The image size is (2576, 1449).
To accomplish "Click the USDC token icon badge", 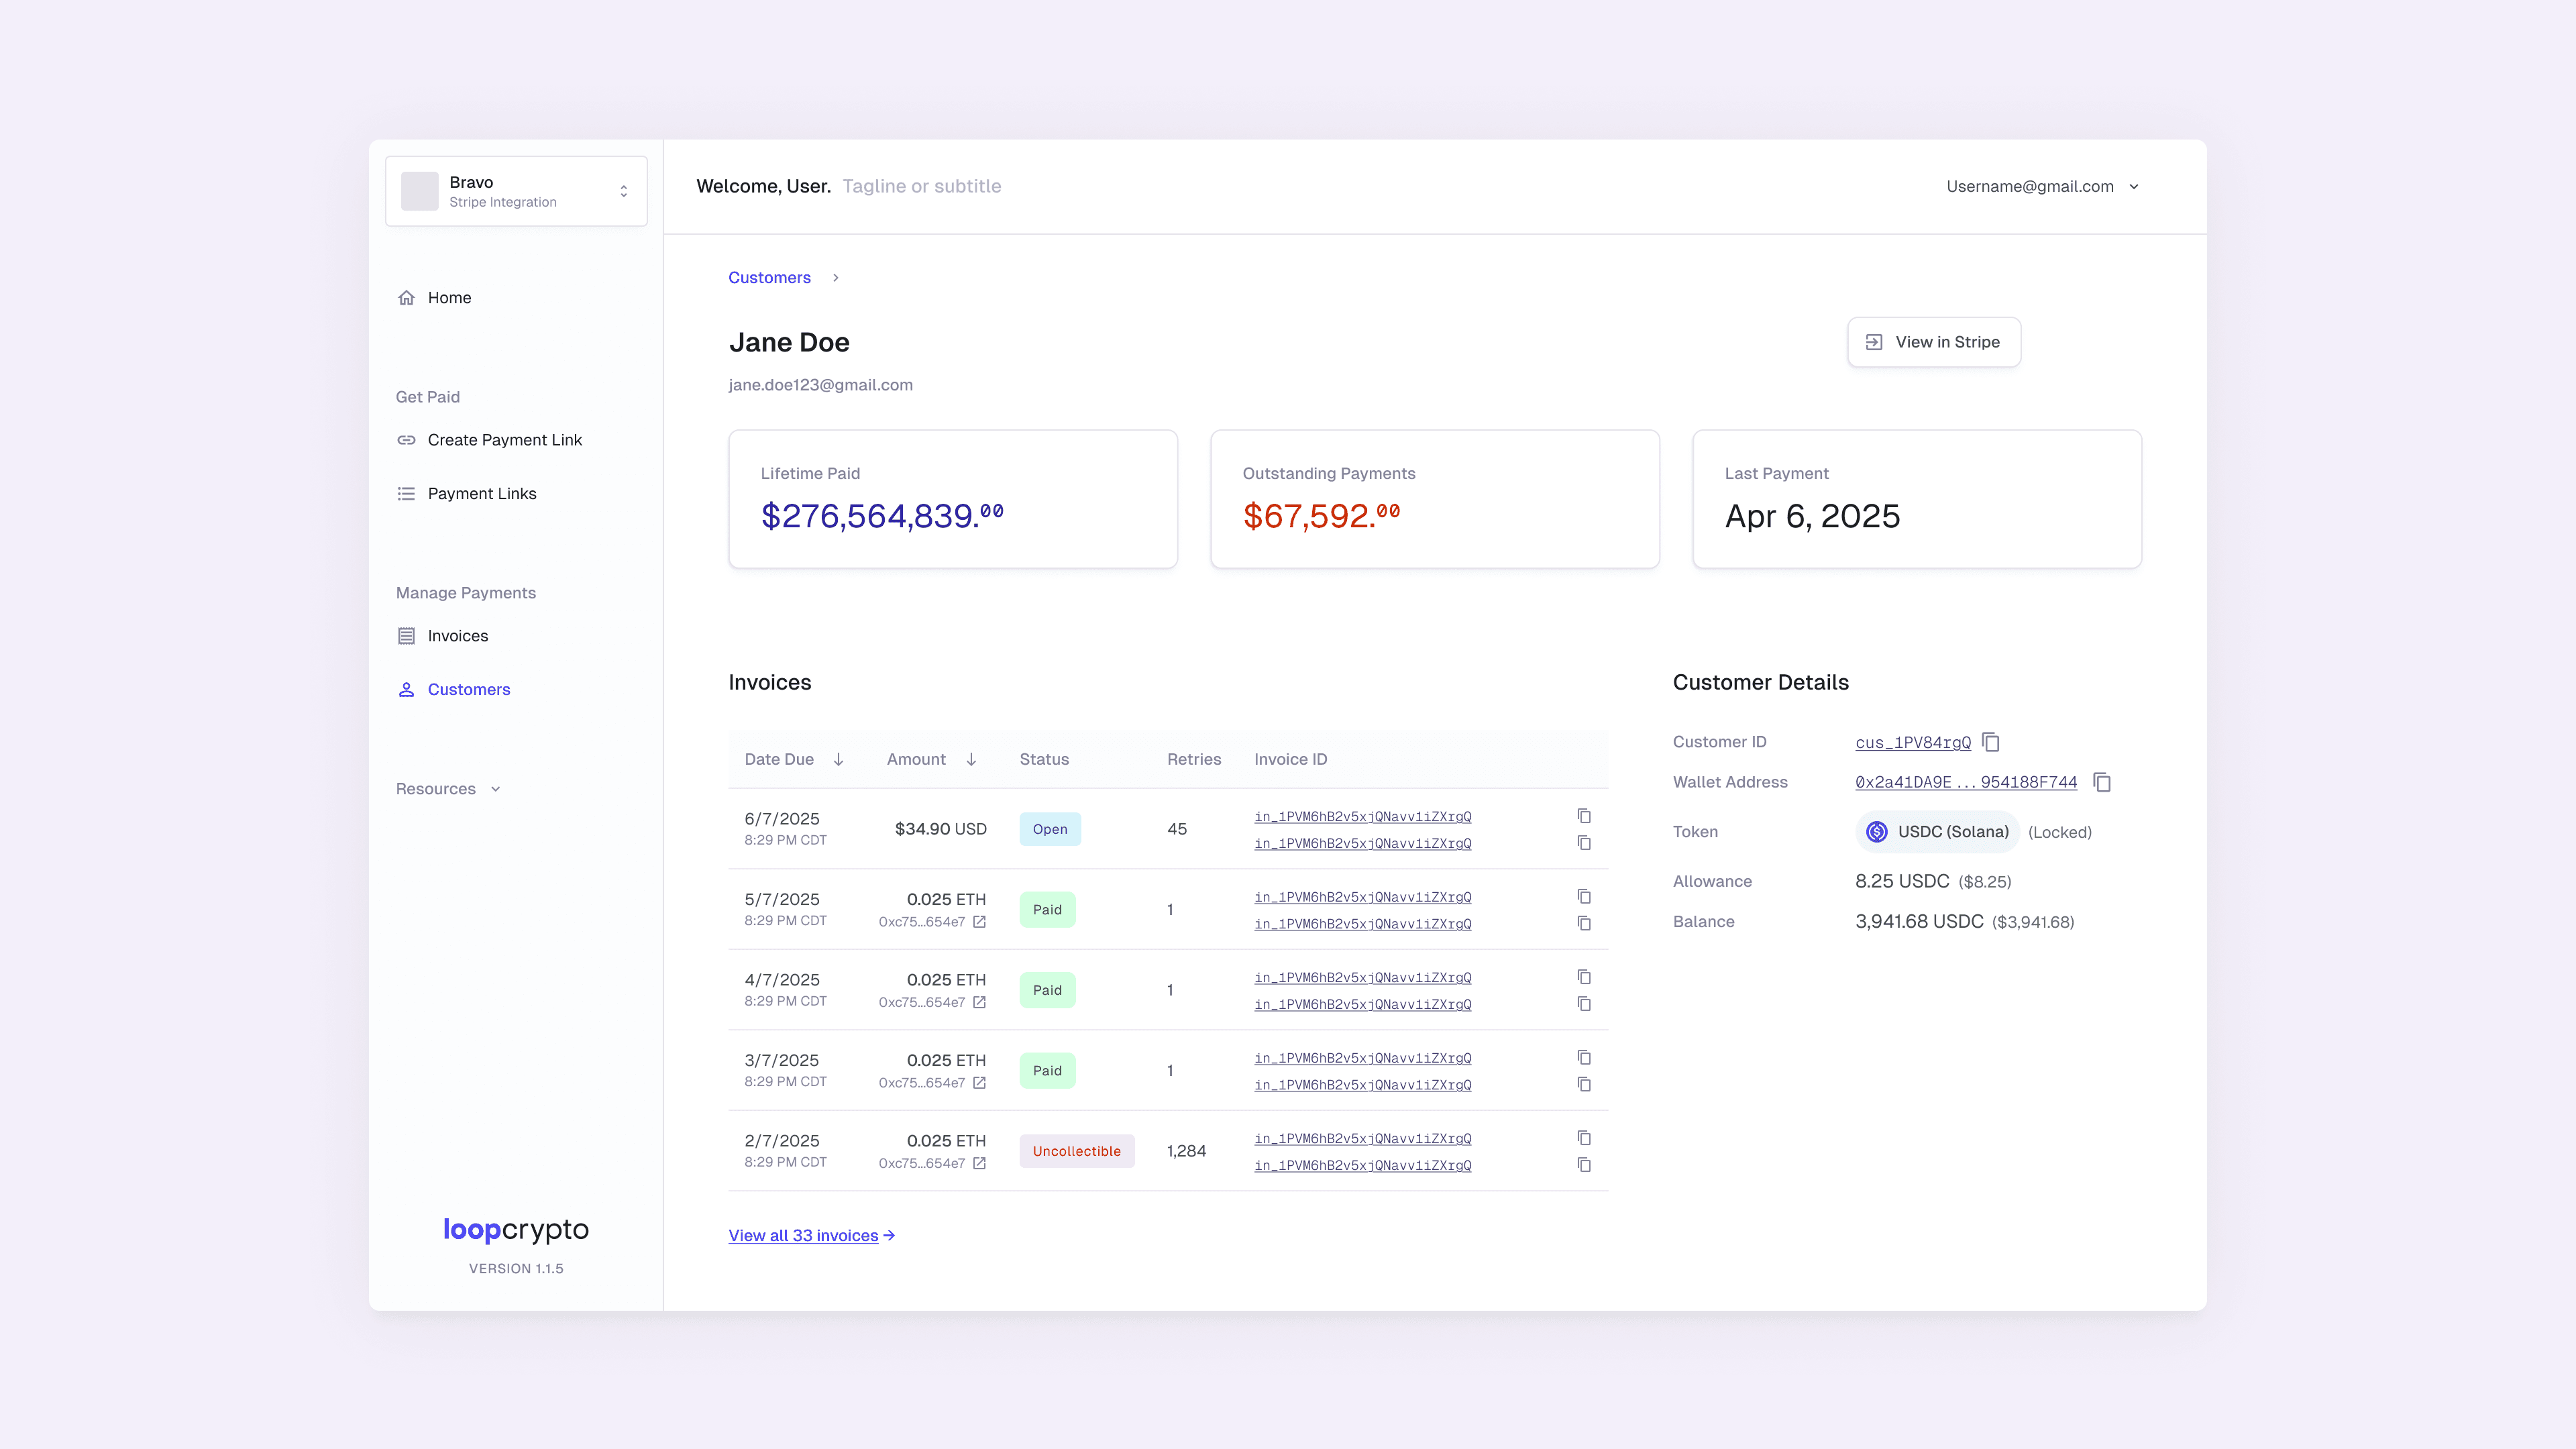I will coord(1877,832).
